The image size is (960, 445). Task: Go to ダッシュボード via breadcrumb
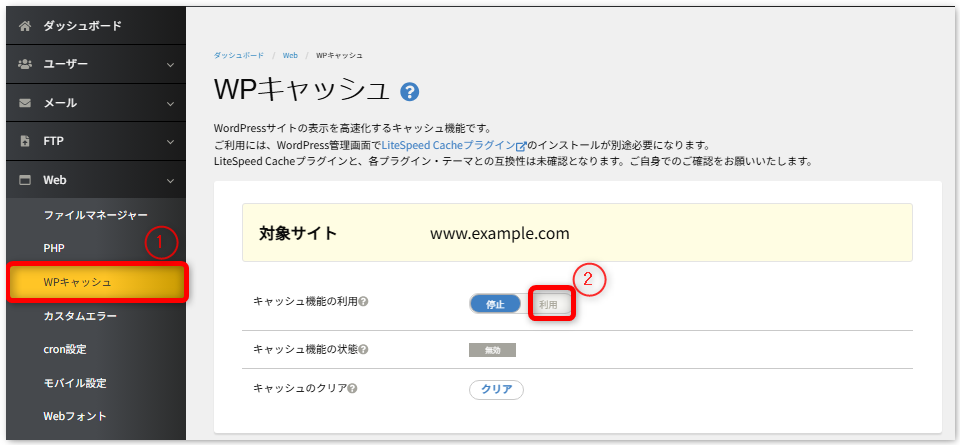[x=239, y=55]
